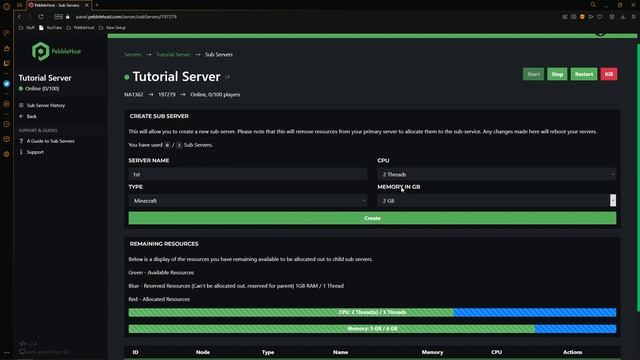Close the PebbleHost - Sub Servers tab

point(87,5)
